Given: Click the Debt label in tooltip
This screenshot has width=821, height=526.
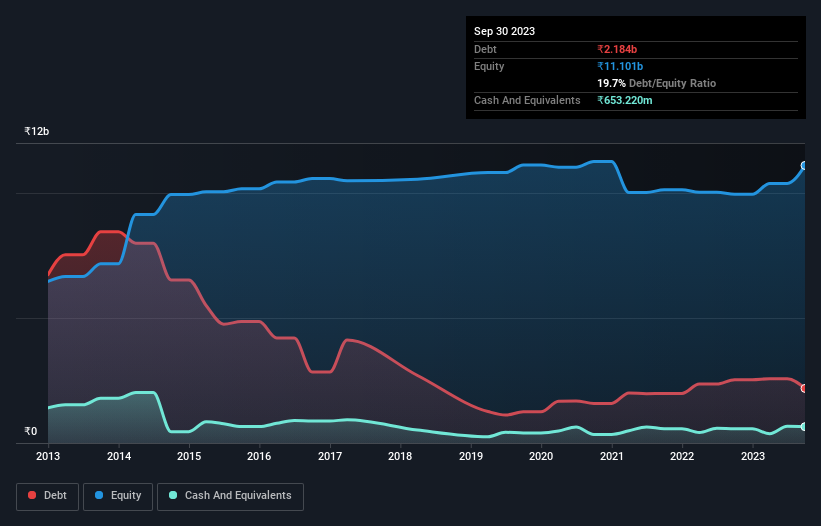Looking at the screenshot, I should 485,49.
